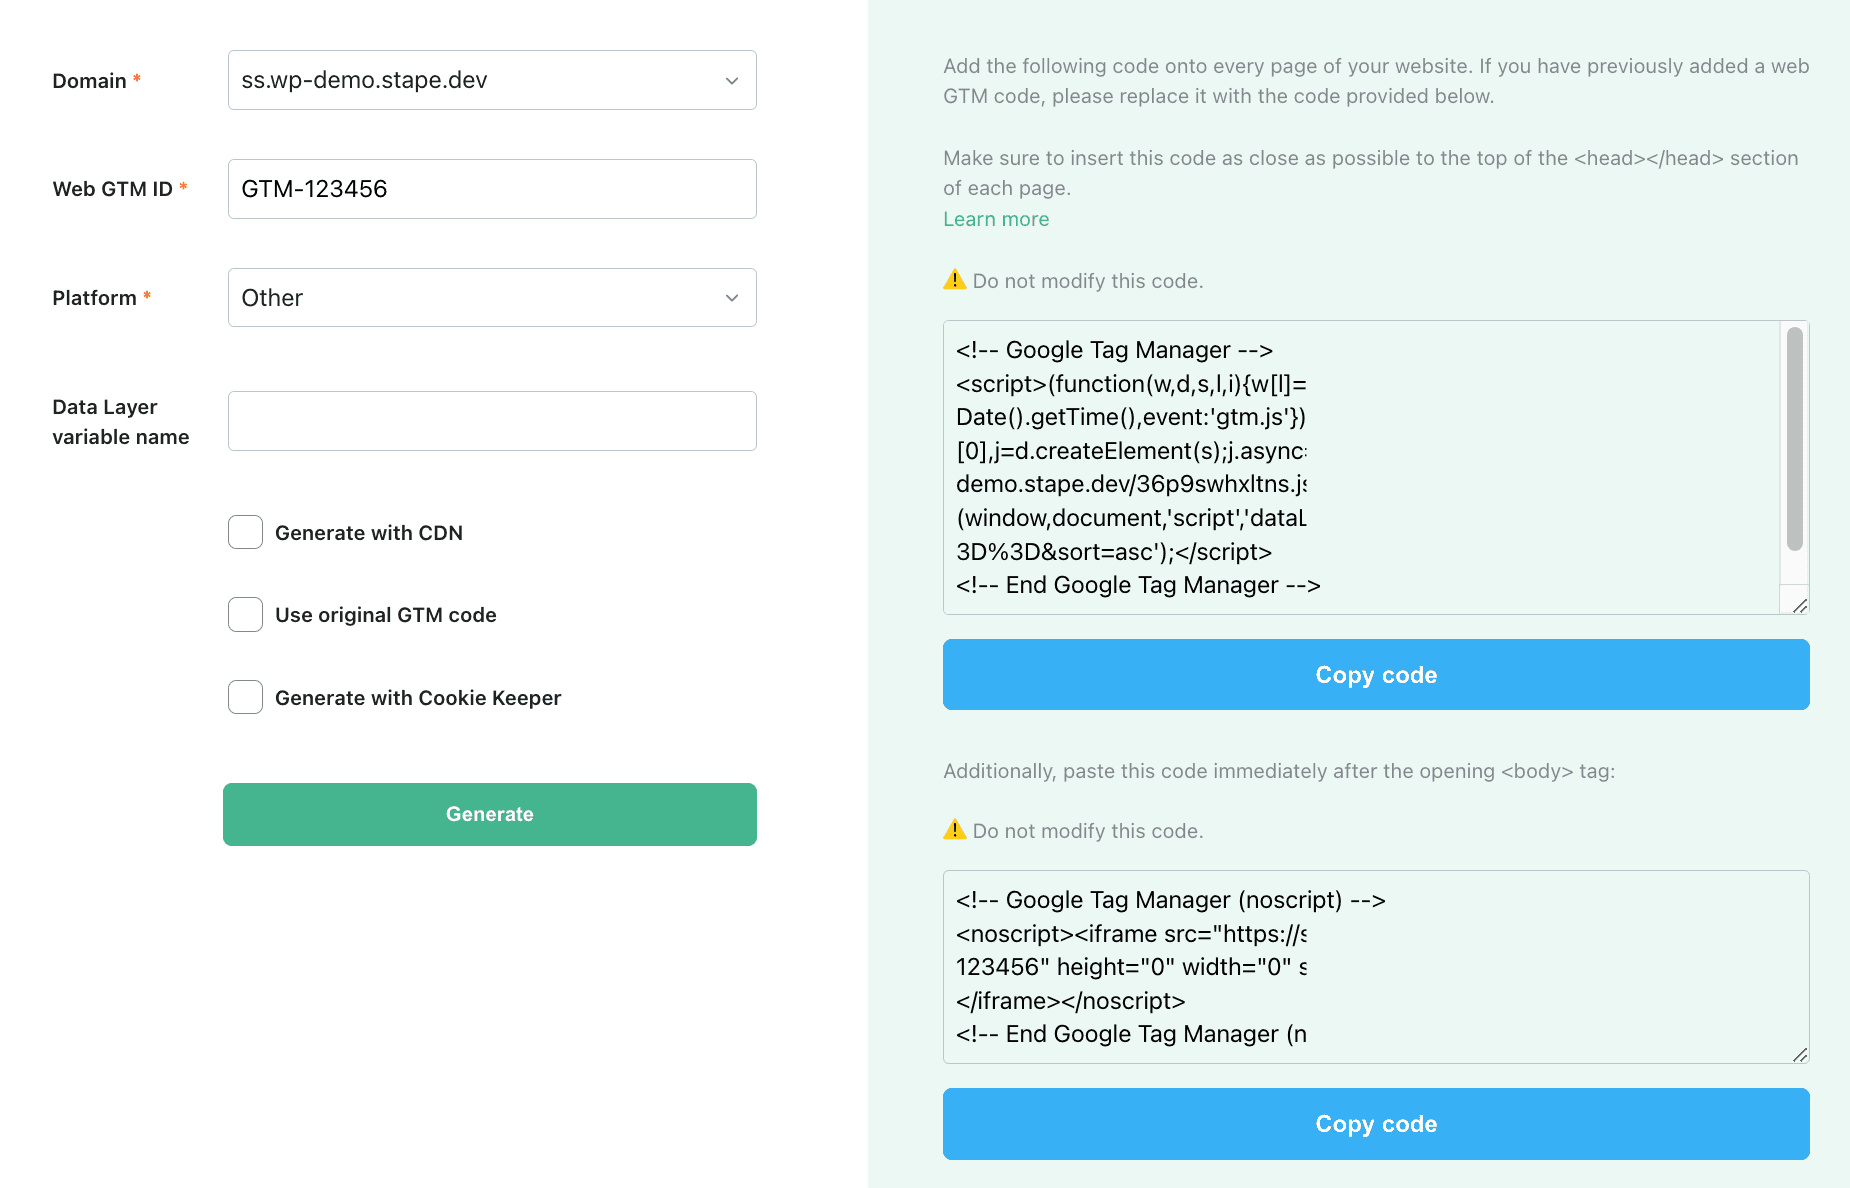Image resolution: width=1850 pixels, height=1188 pixels.
Task: Click the Web GTM ID field
Action: [x=491, y=188]
